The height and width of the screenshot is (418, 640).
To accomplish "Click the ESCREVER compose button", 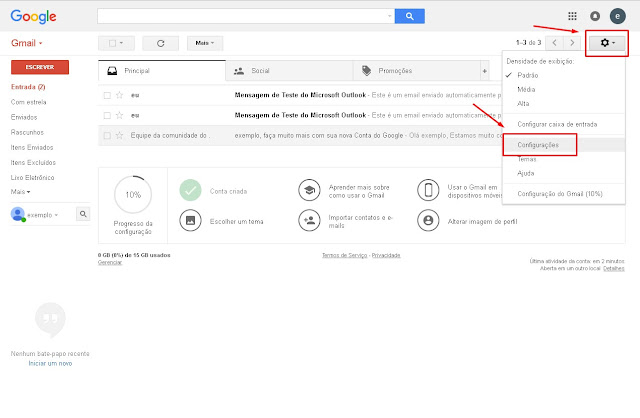I will pyautogui.click(x=40, y=67).
